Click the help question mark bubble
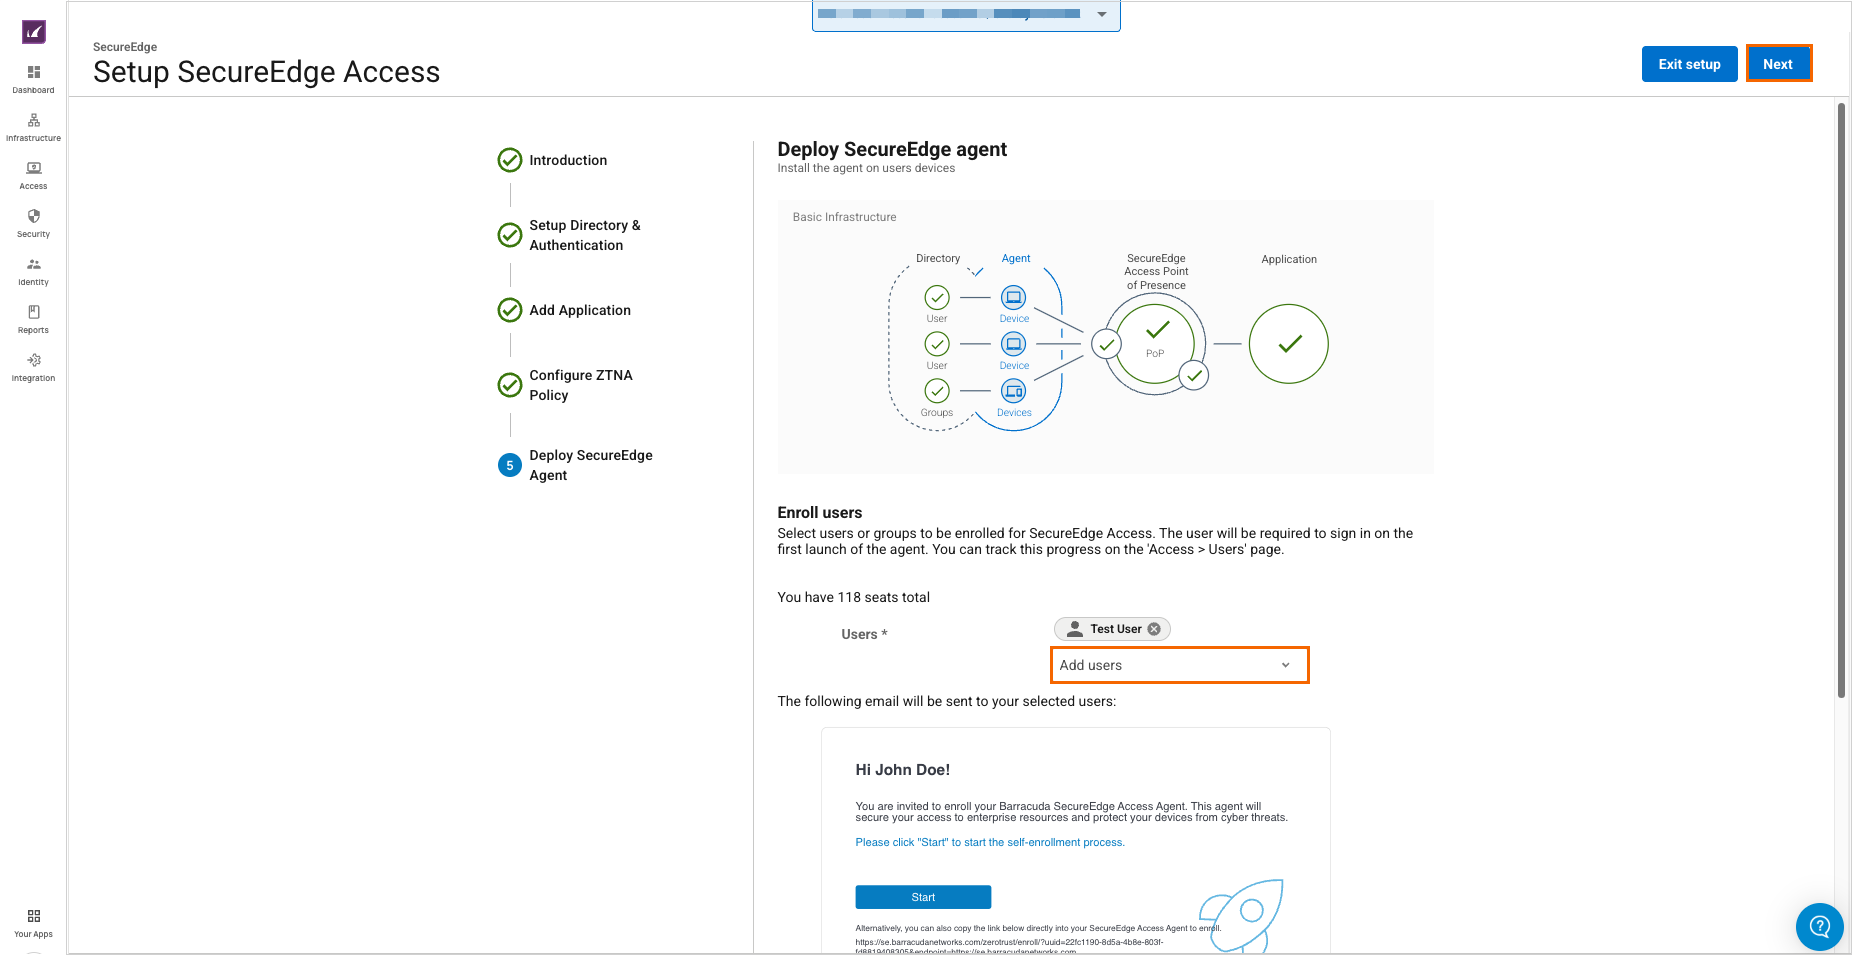Image resolution: width=1852 pixels, height=955 pixels. [1819, 927]
